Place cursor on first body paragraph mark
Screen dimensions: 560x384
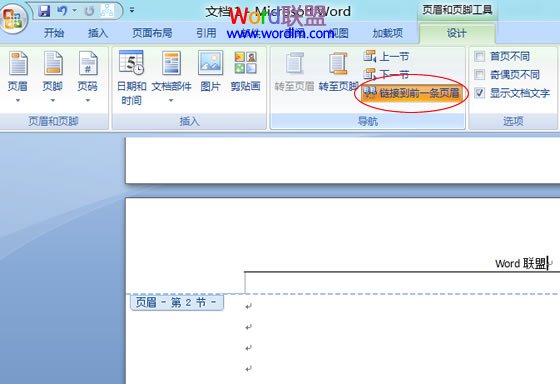tap(249, 306)
